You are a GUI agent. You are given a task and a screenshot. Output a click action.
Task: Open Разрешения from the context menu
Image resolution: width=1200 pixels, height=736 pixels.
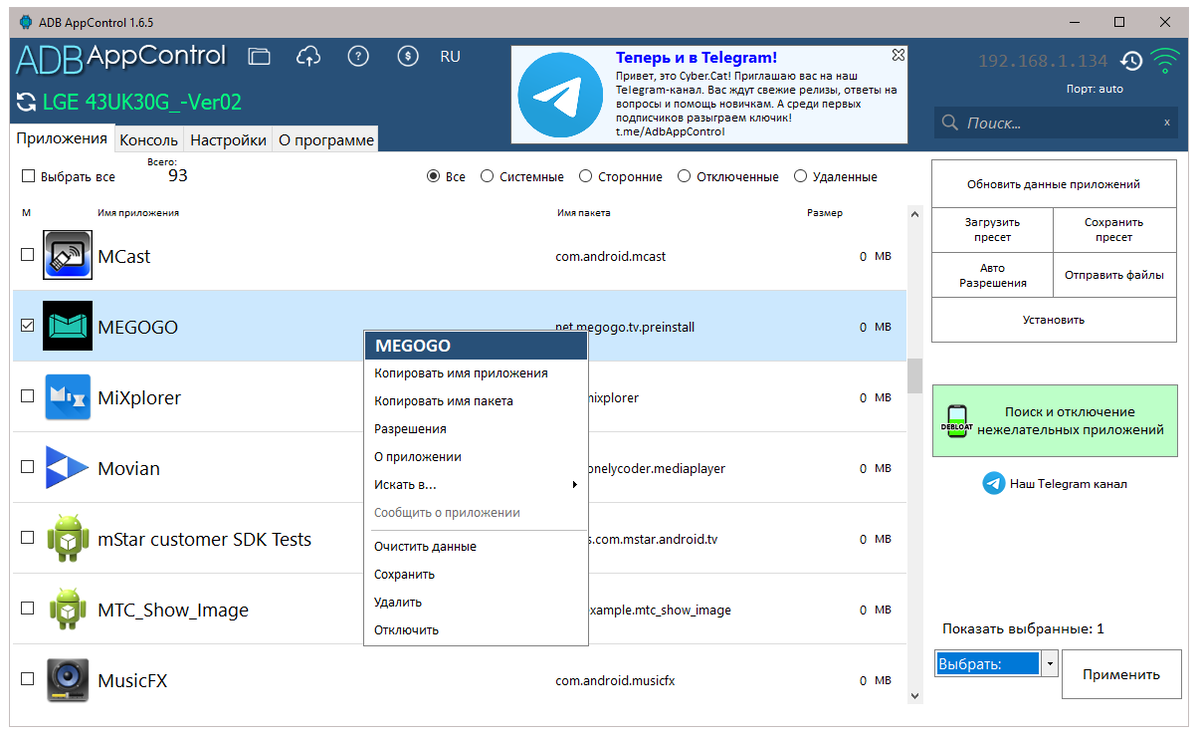coord(476,429)
